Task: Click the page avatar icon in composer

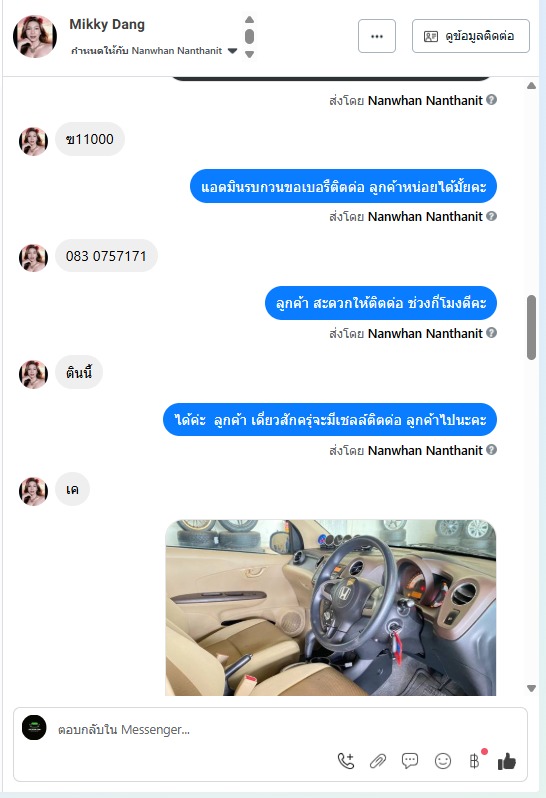Action: tap(34, 728)
